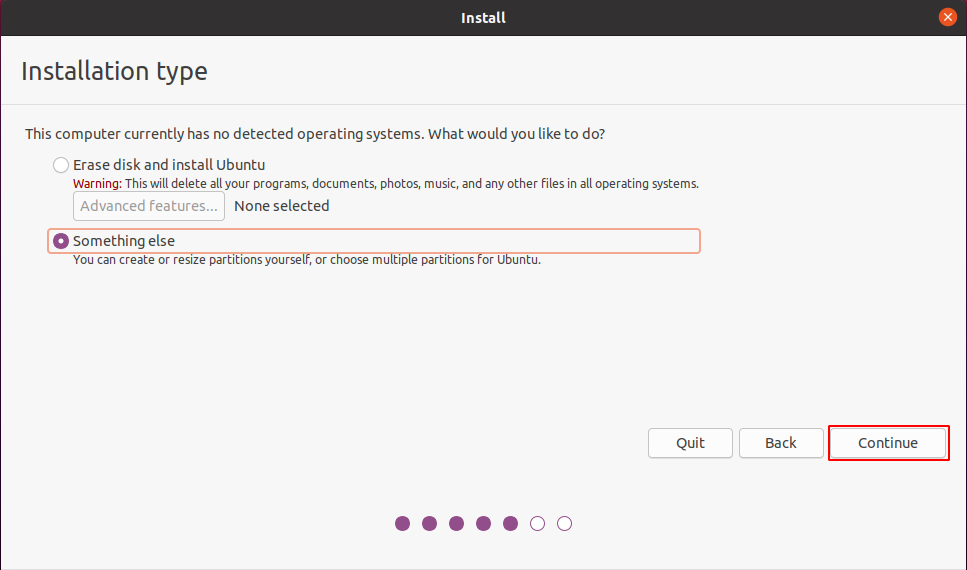Viewport: 967px width, 570px height.
Task: Go back with the Back button
Action: (781, 443)
